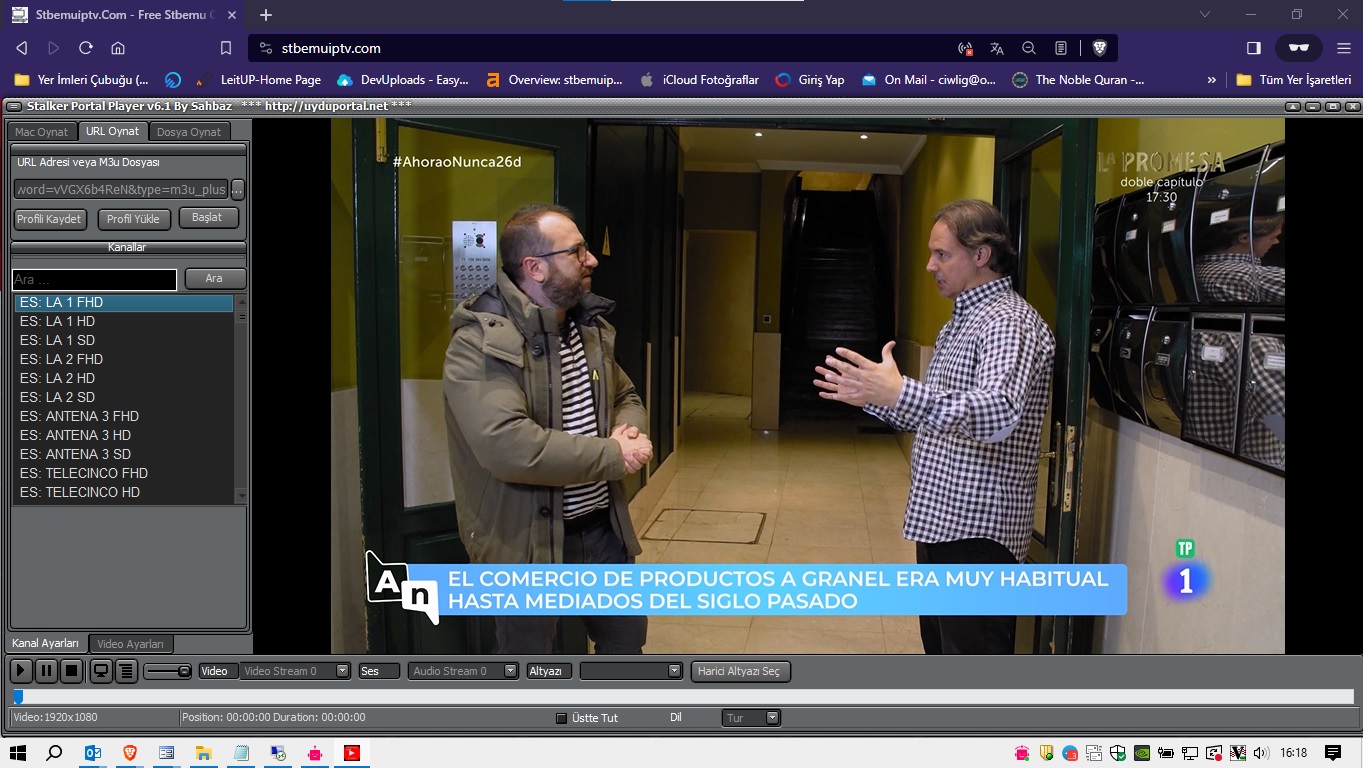Click Profil Kaydet button
Viewport: 1363px width, 768px height.
pyautogui.click(x=50, y=219)
